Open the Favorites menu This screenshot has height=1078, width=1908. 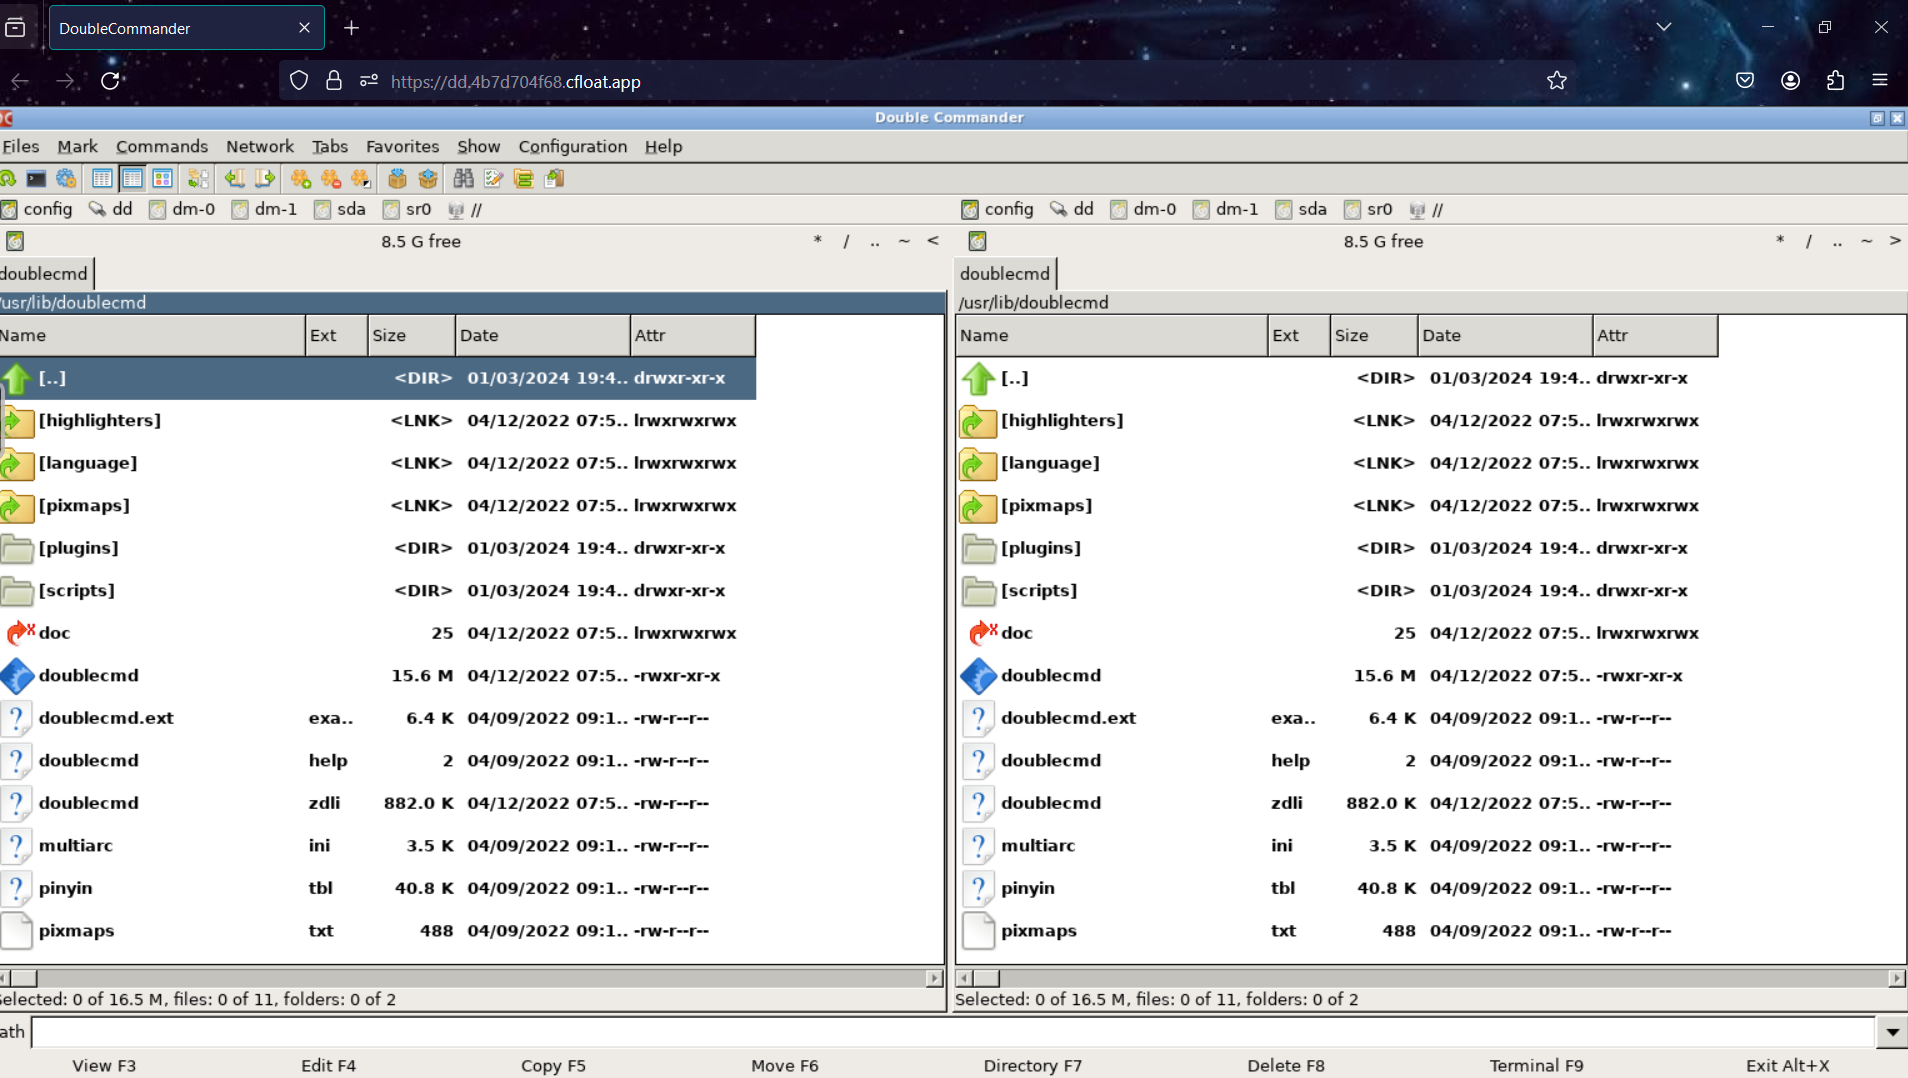tap(402, 146)
